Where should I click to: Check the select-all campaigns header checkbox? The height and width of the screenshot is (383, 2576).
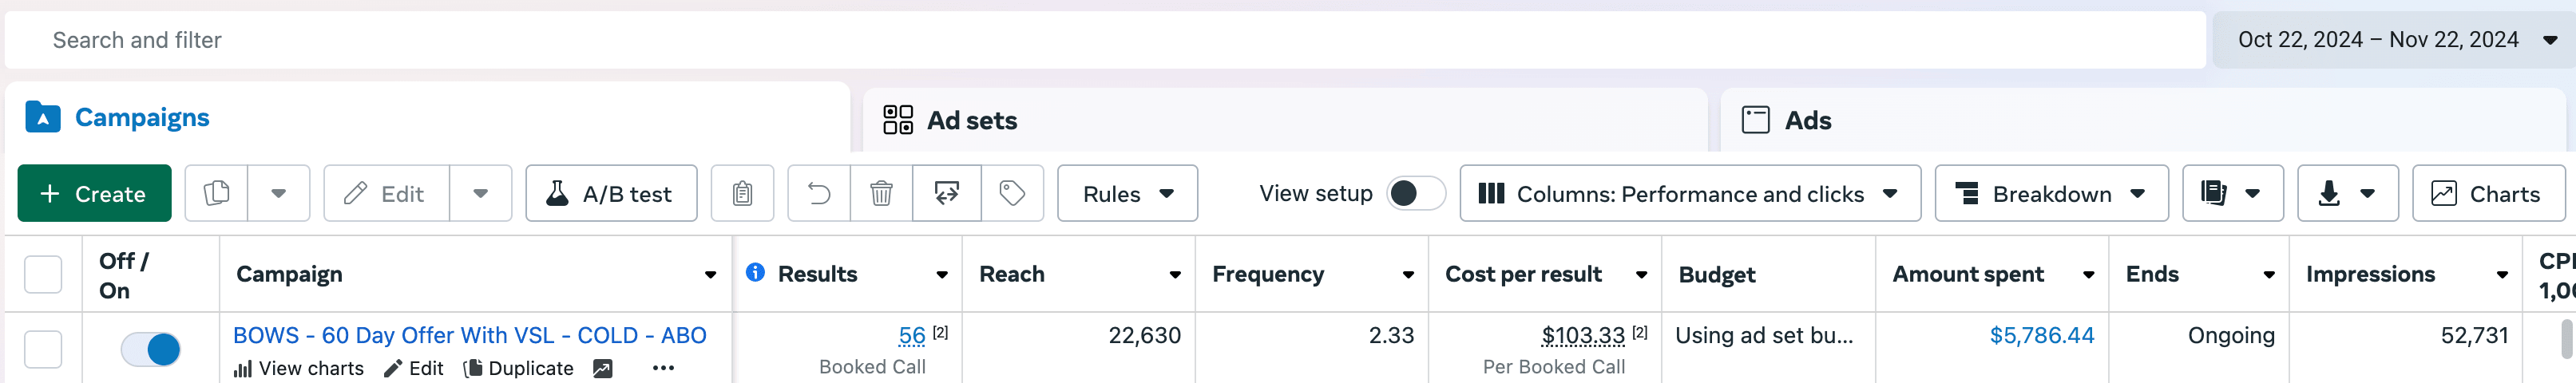43,274
